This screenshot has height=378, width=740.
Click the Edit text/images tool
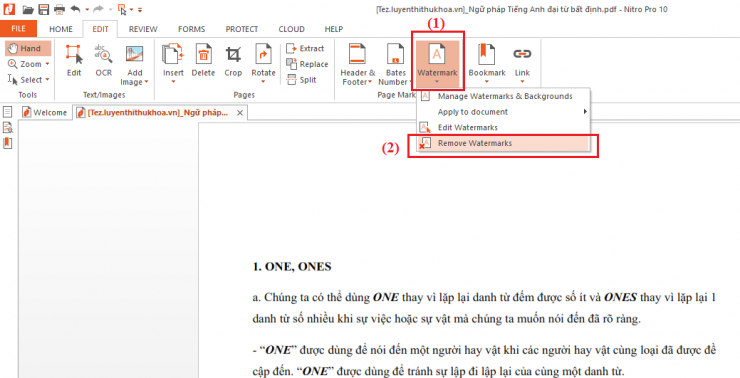point(74,60)
